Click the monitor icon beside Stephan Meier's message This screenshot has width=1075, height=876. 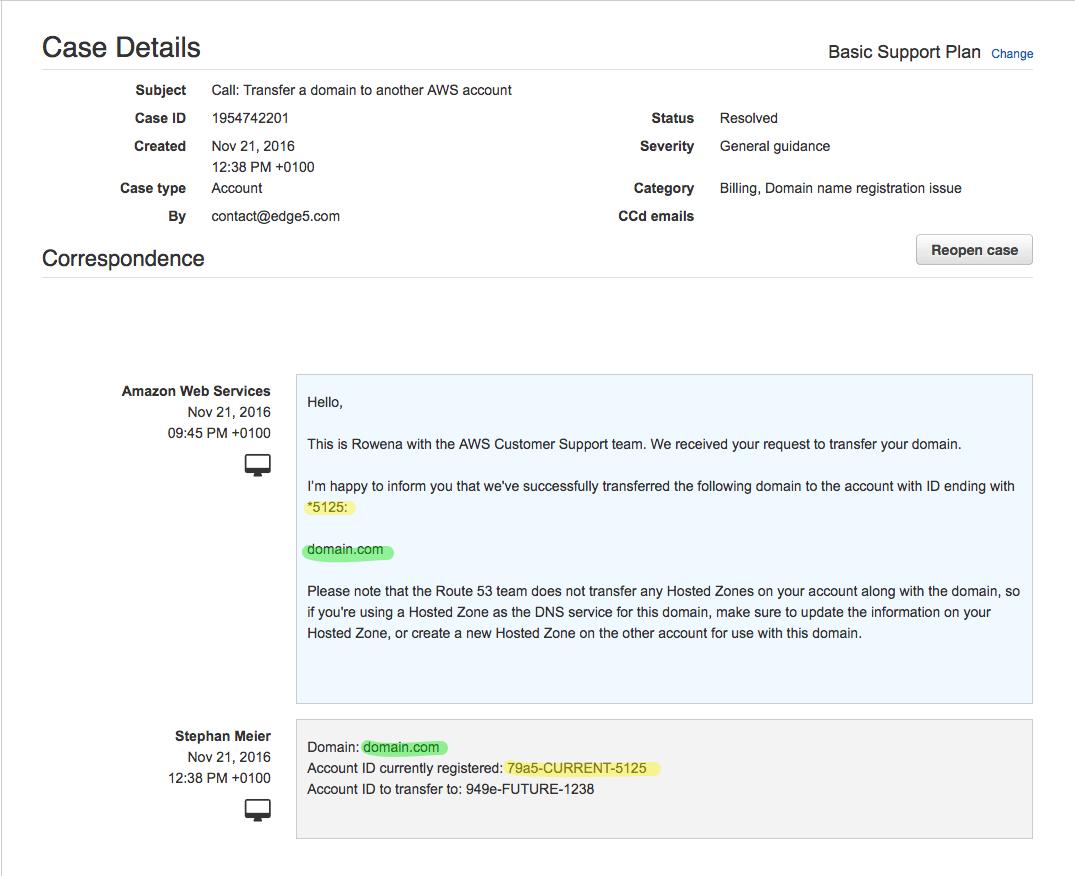257,809
